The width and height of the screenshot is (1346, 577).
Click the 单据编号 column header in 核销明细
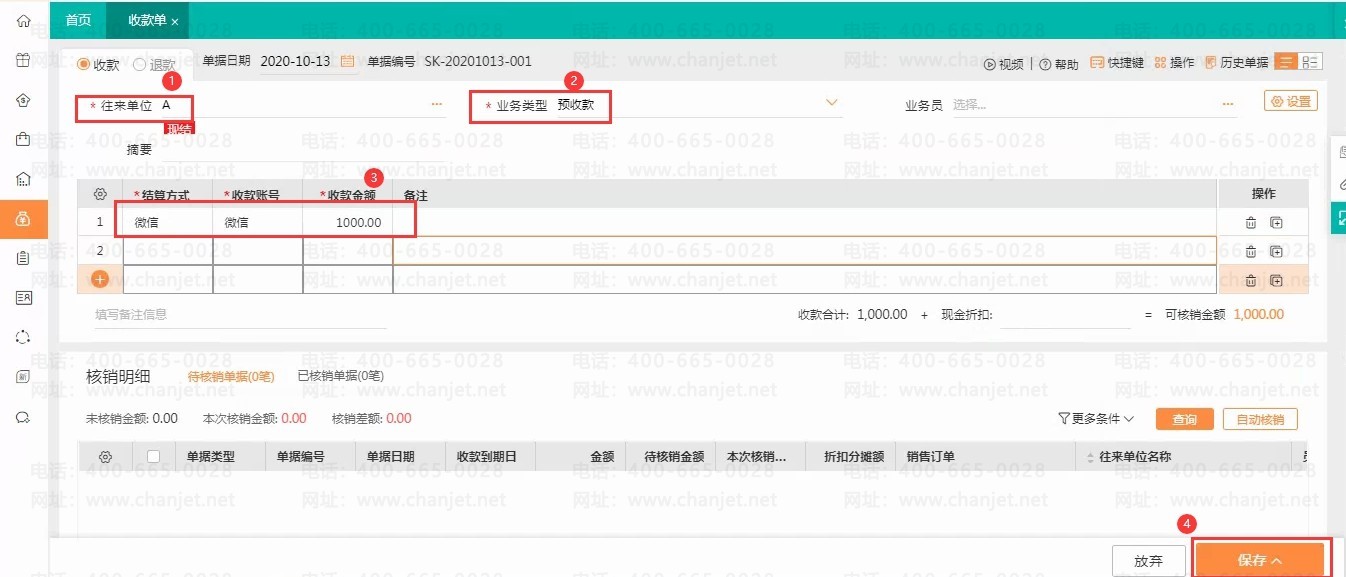[x=310, y=457]
